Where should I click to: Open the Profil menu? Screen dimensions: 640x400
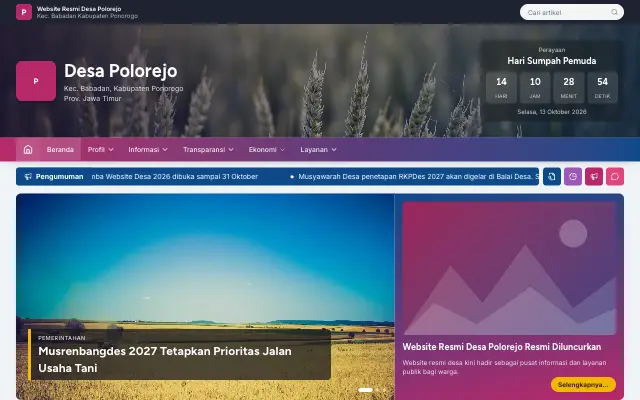coord(100,149)
